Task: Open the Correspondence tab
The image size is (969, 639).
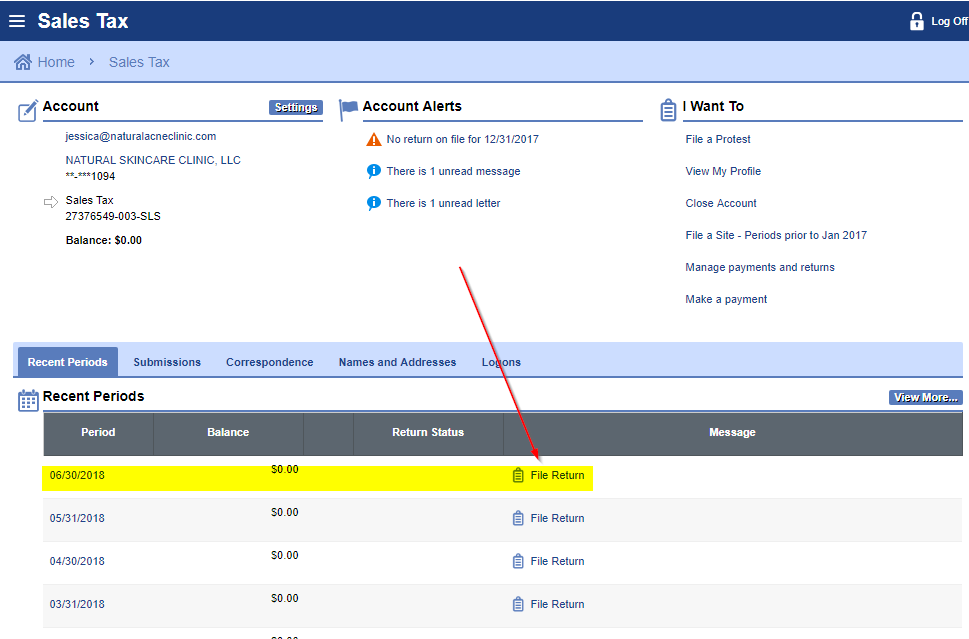Action: 269,362
